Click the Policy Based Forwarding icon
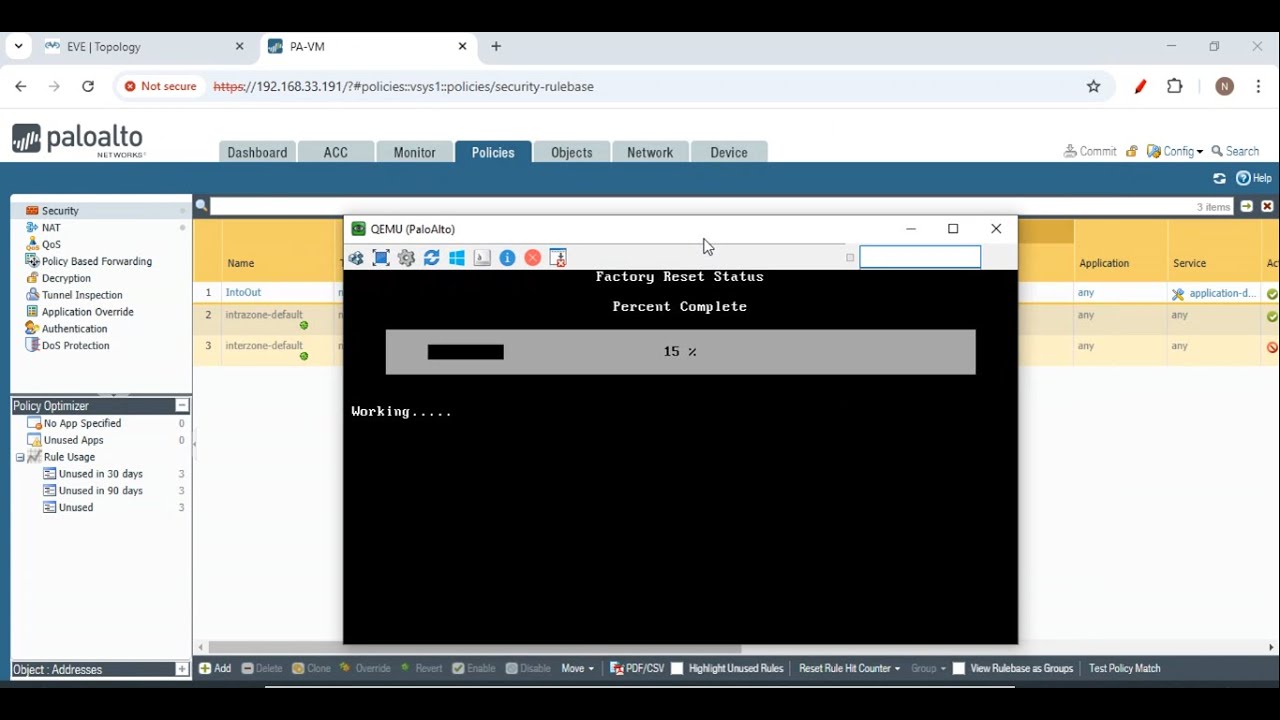Screen dimensions: 1280x720 33,261
